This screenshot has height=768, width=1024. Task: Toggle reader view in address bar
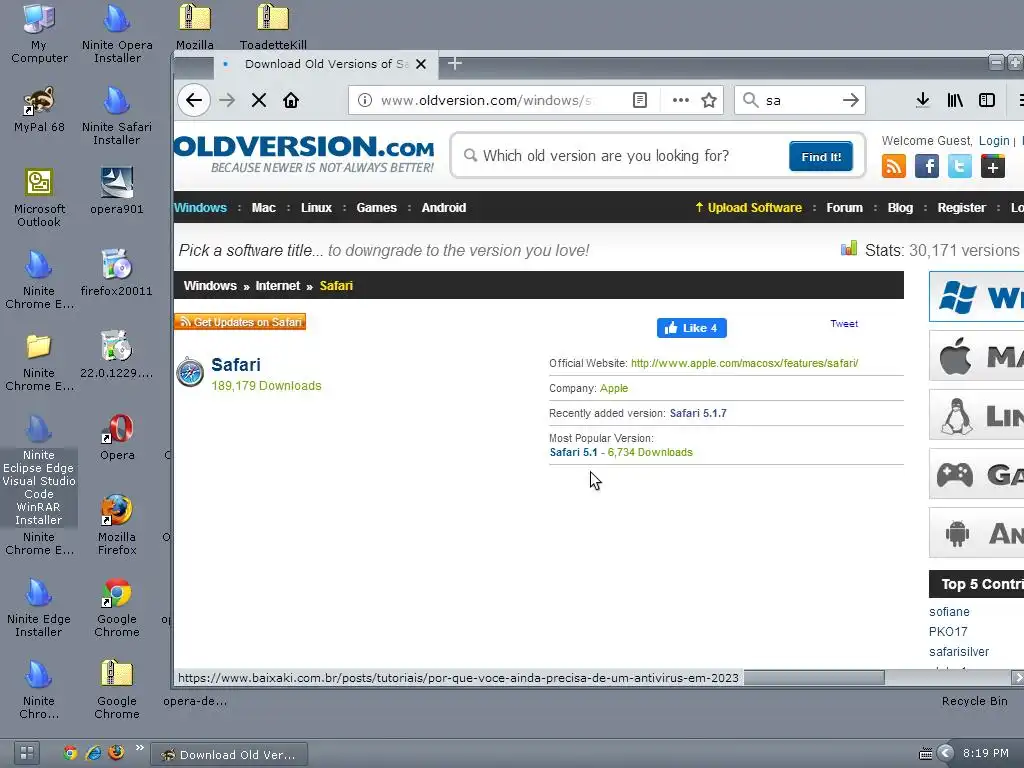[640, 100]
